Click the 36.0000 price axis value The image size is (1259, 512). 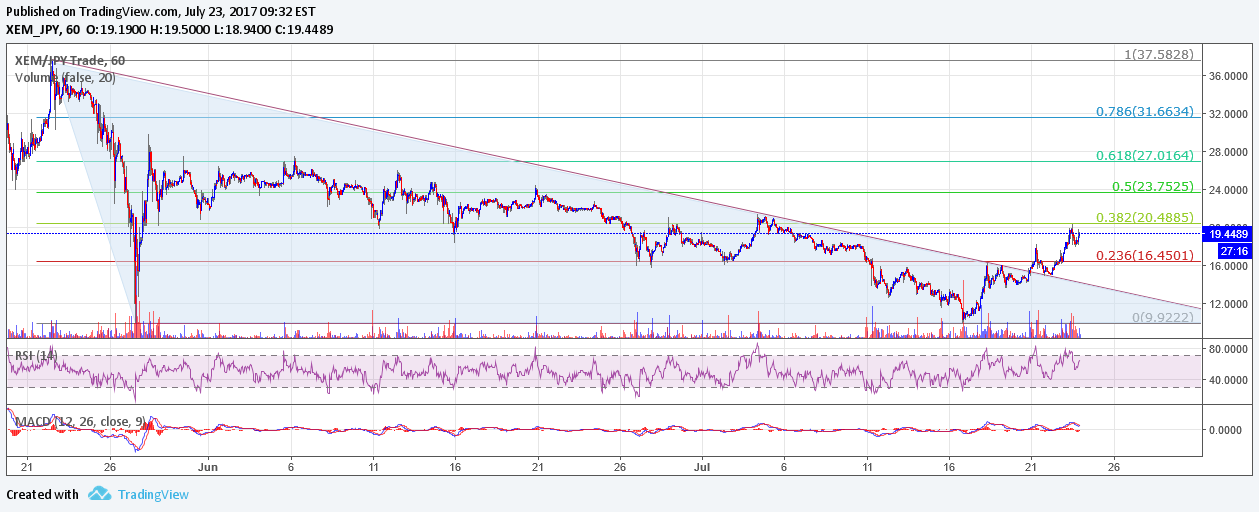[x=1229, y=76]
